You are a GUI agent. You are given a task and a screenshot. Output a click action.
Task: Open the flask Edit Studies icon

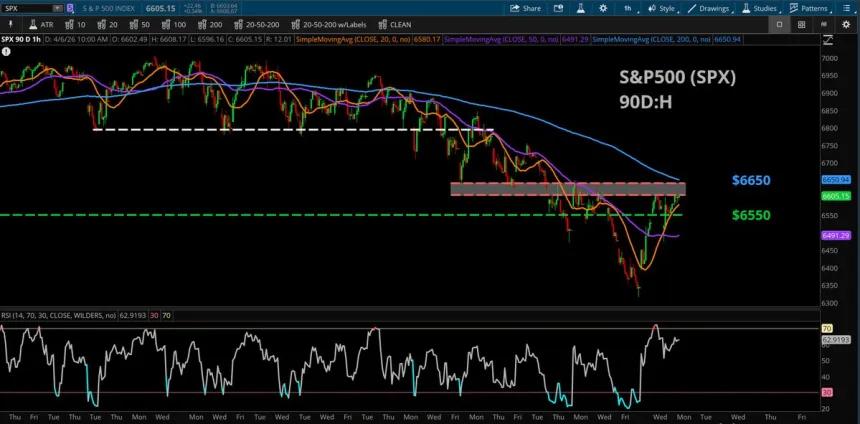pyautogui.click(x=580, y=8)
